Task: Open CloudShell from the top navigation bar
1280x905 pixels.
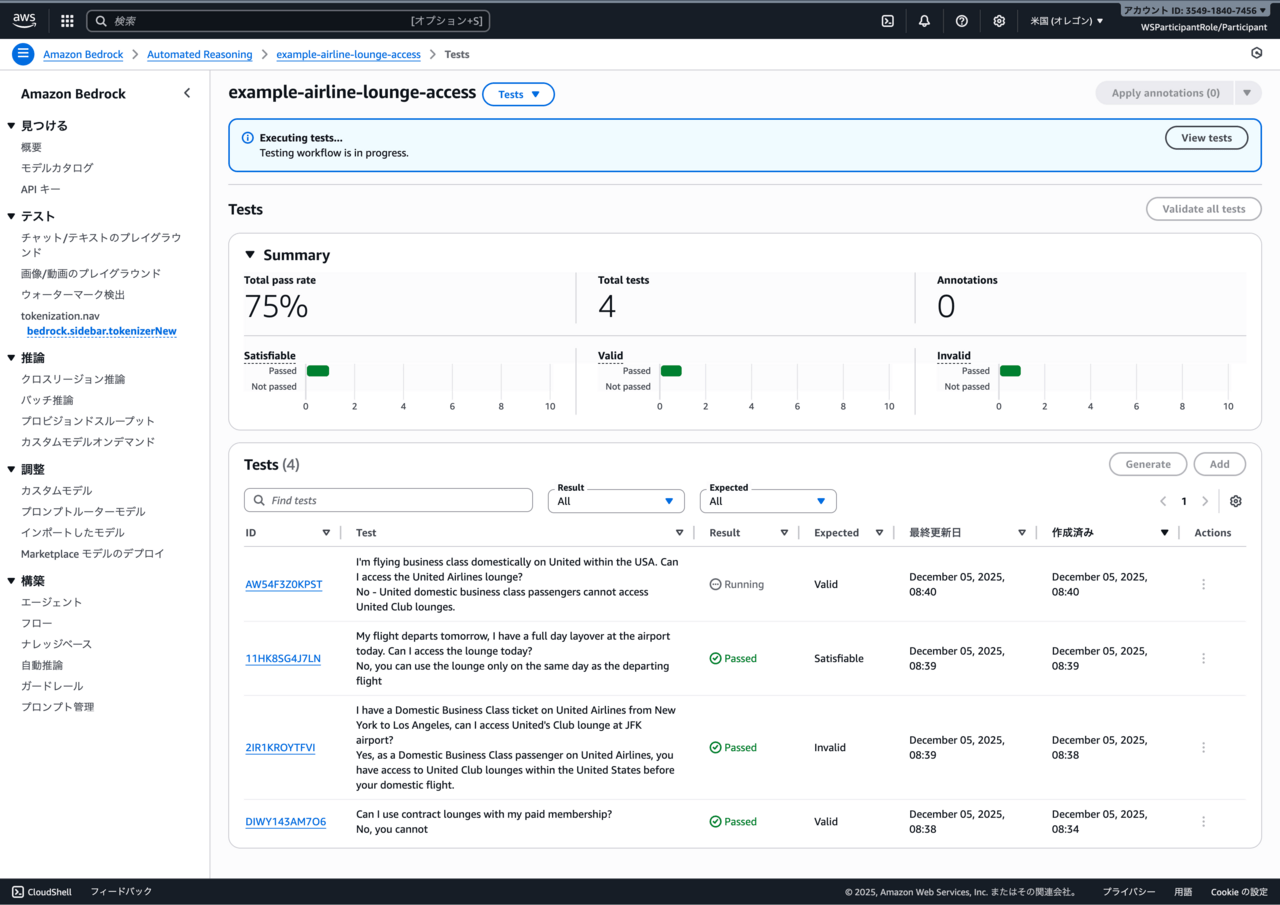Action: (x=887, y=20)
